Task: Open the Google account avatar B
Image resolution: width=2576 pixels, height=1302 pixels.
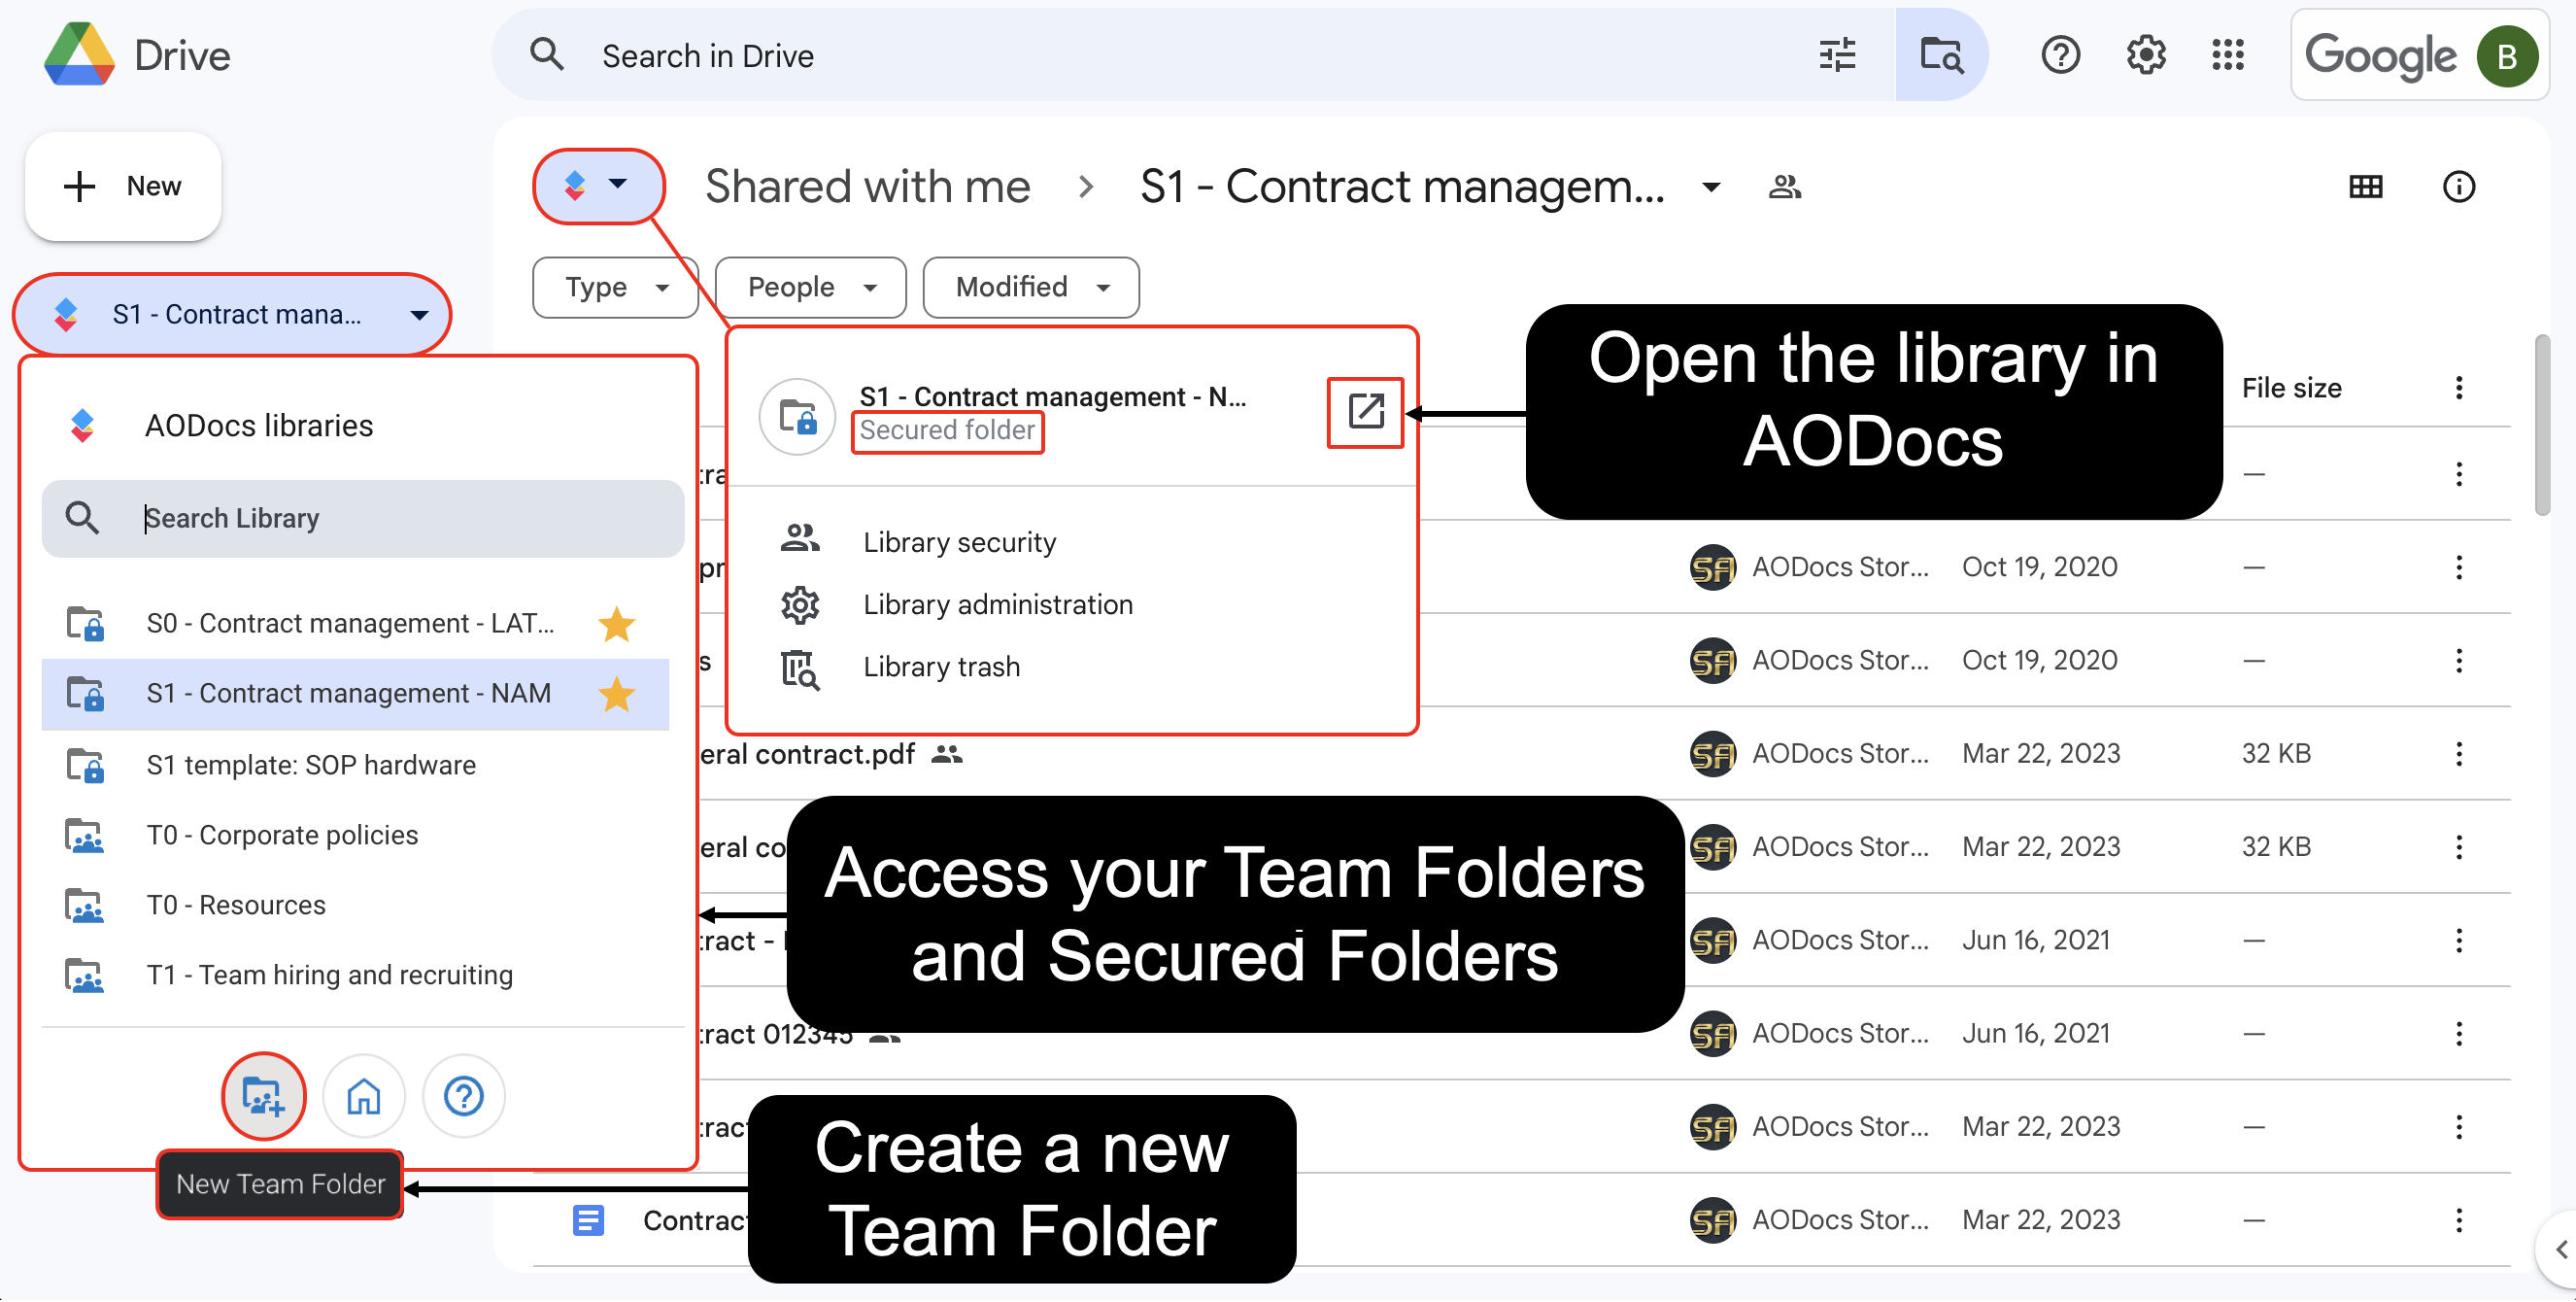Action: [x=2506, y=57]
